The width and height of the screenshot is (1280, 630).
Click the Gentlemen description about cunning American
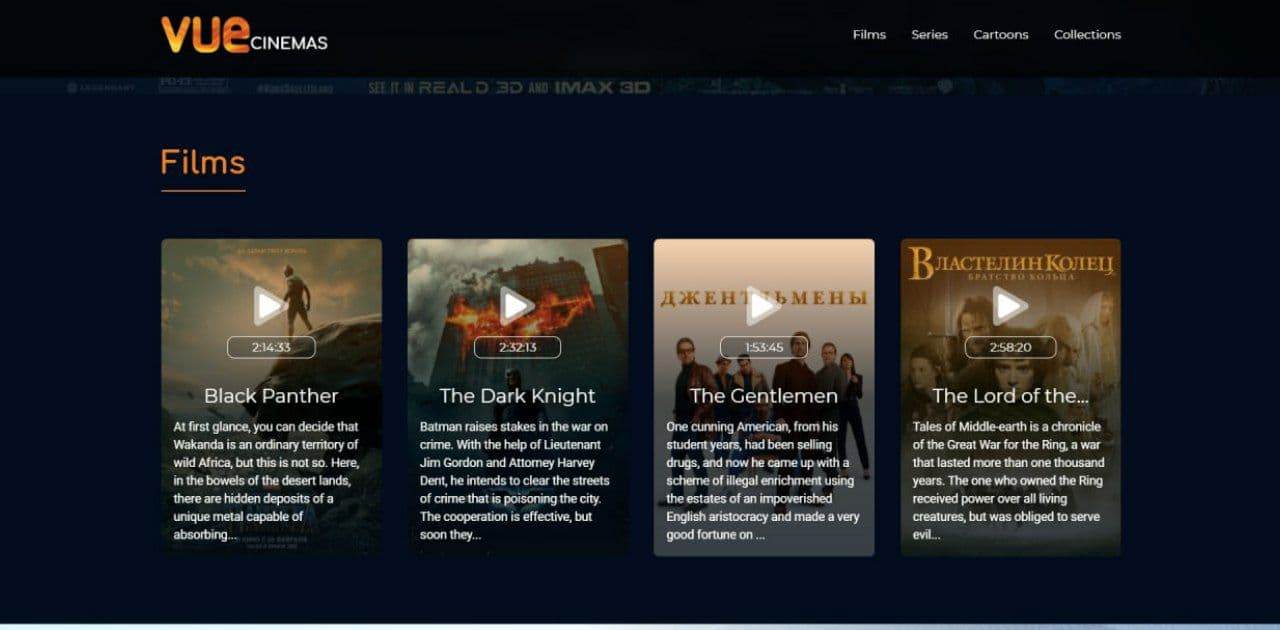pos(763,481)
